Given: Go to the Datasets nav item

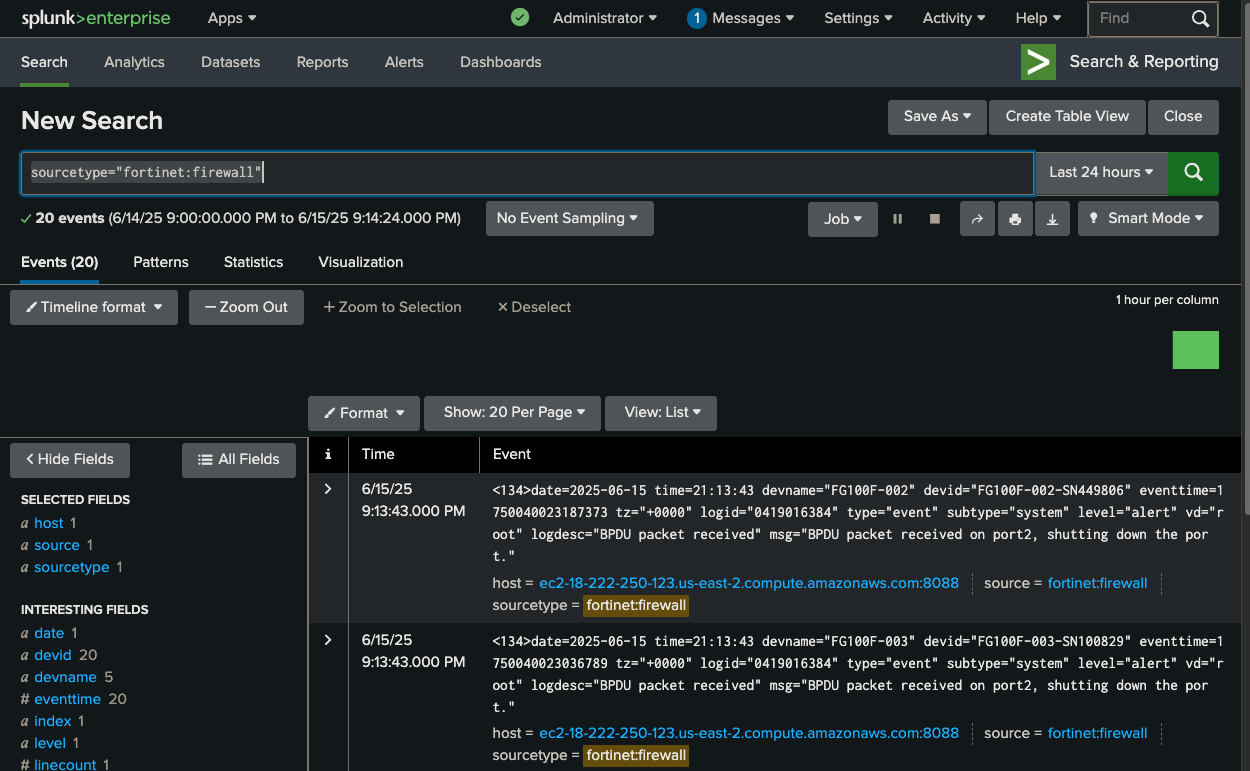Looking at the screenshot, I should coord(230,62).
